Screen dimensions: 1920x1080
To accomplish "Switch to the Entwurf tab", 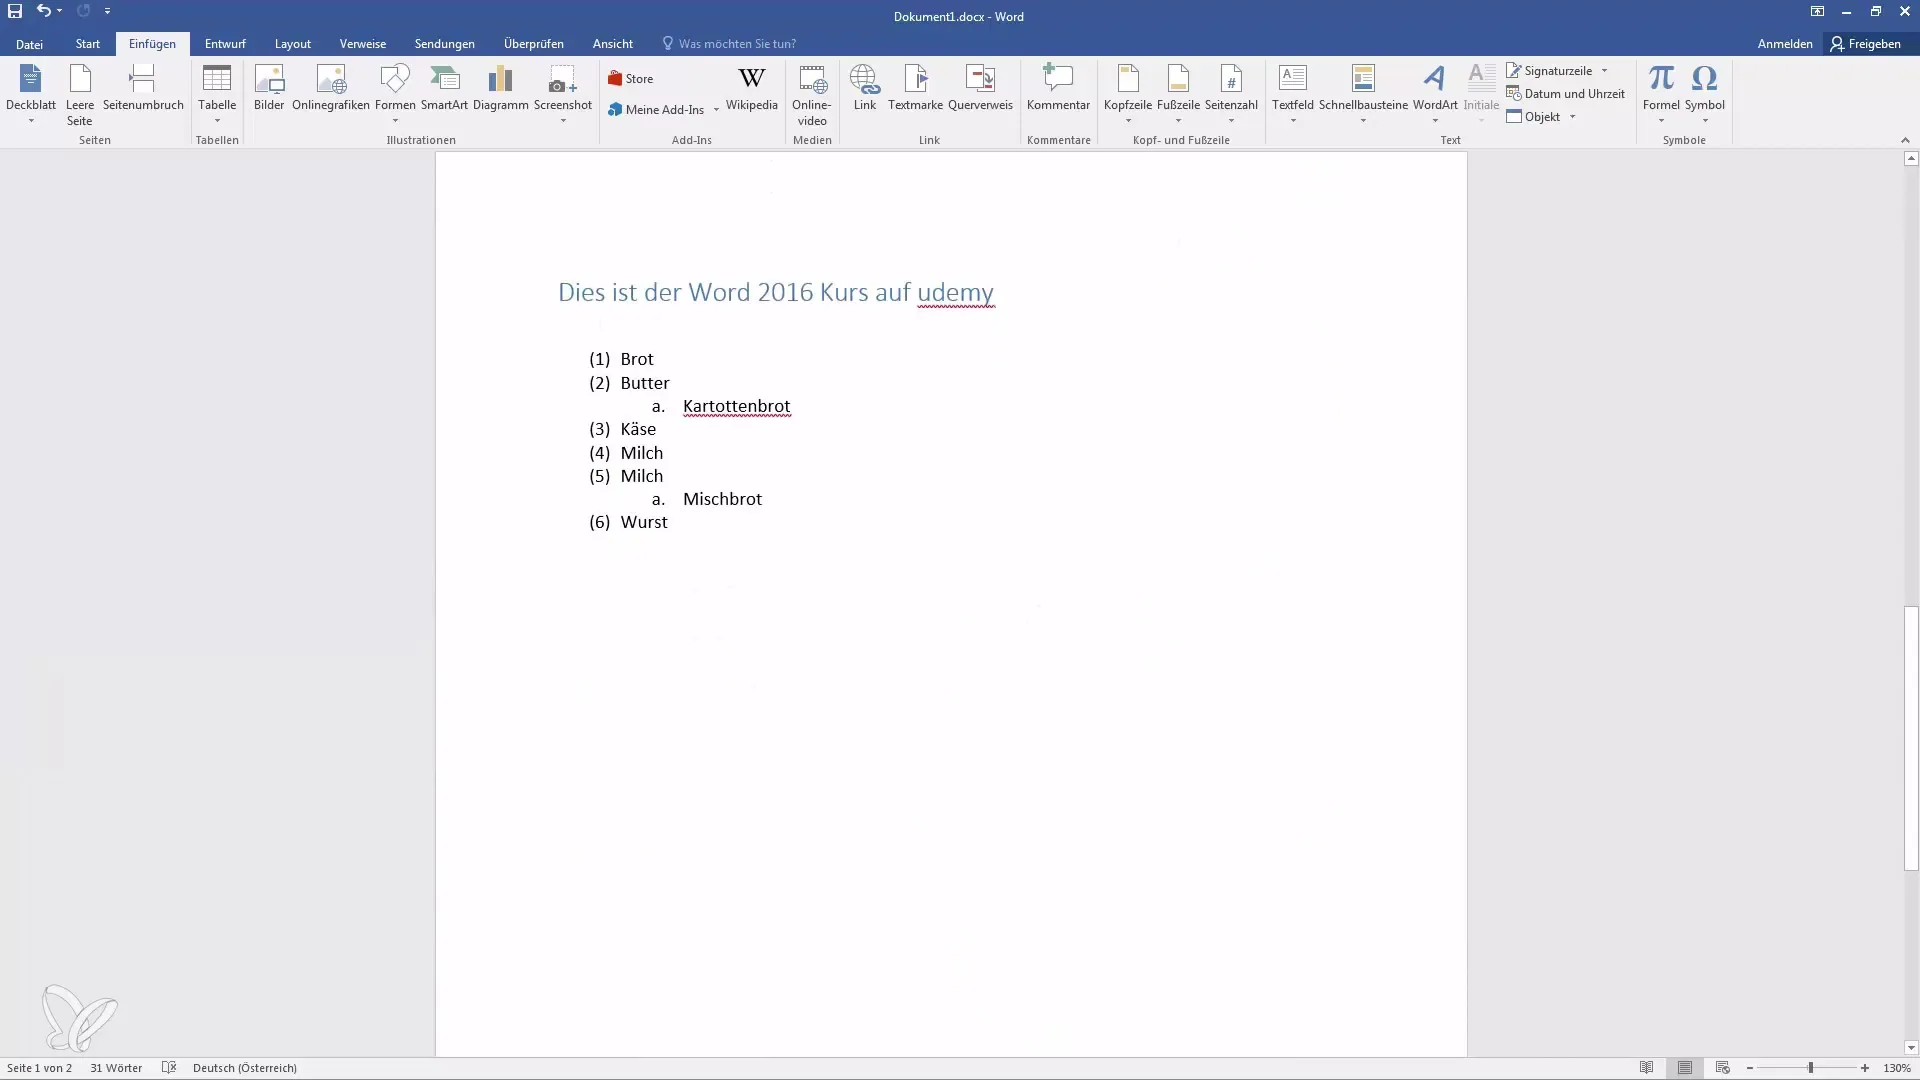I will tap(225, 44).
